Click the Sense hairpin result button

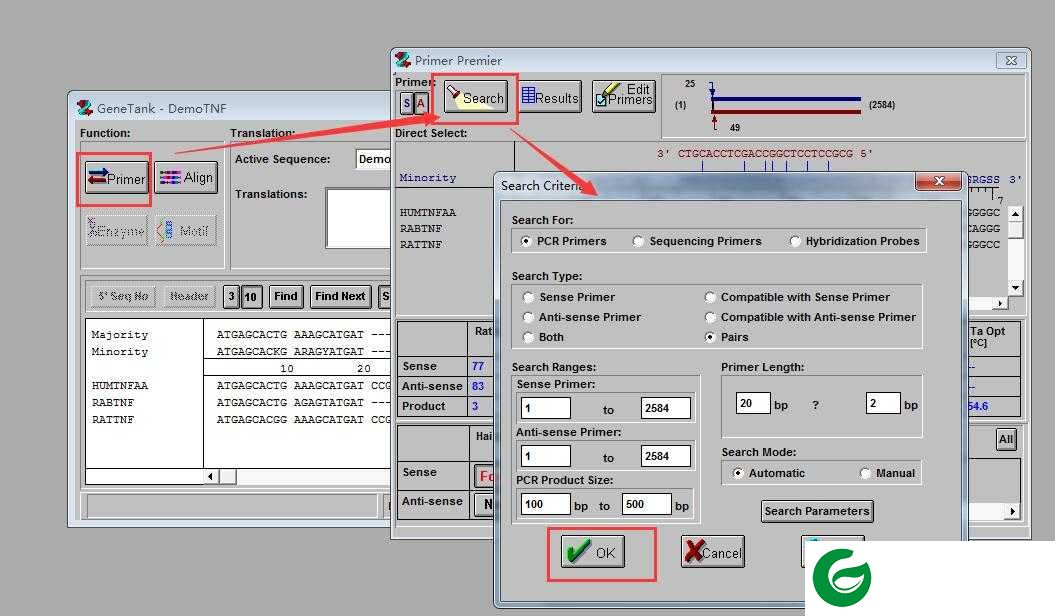pyautogui.click(x=484, y=476)
